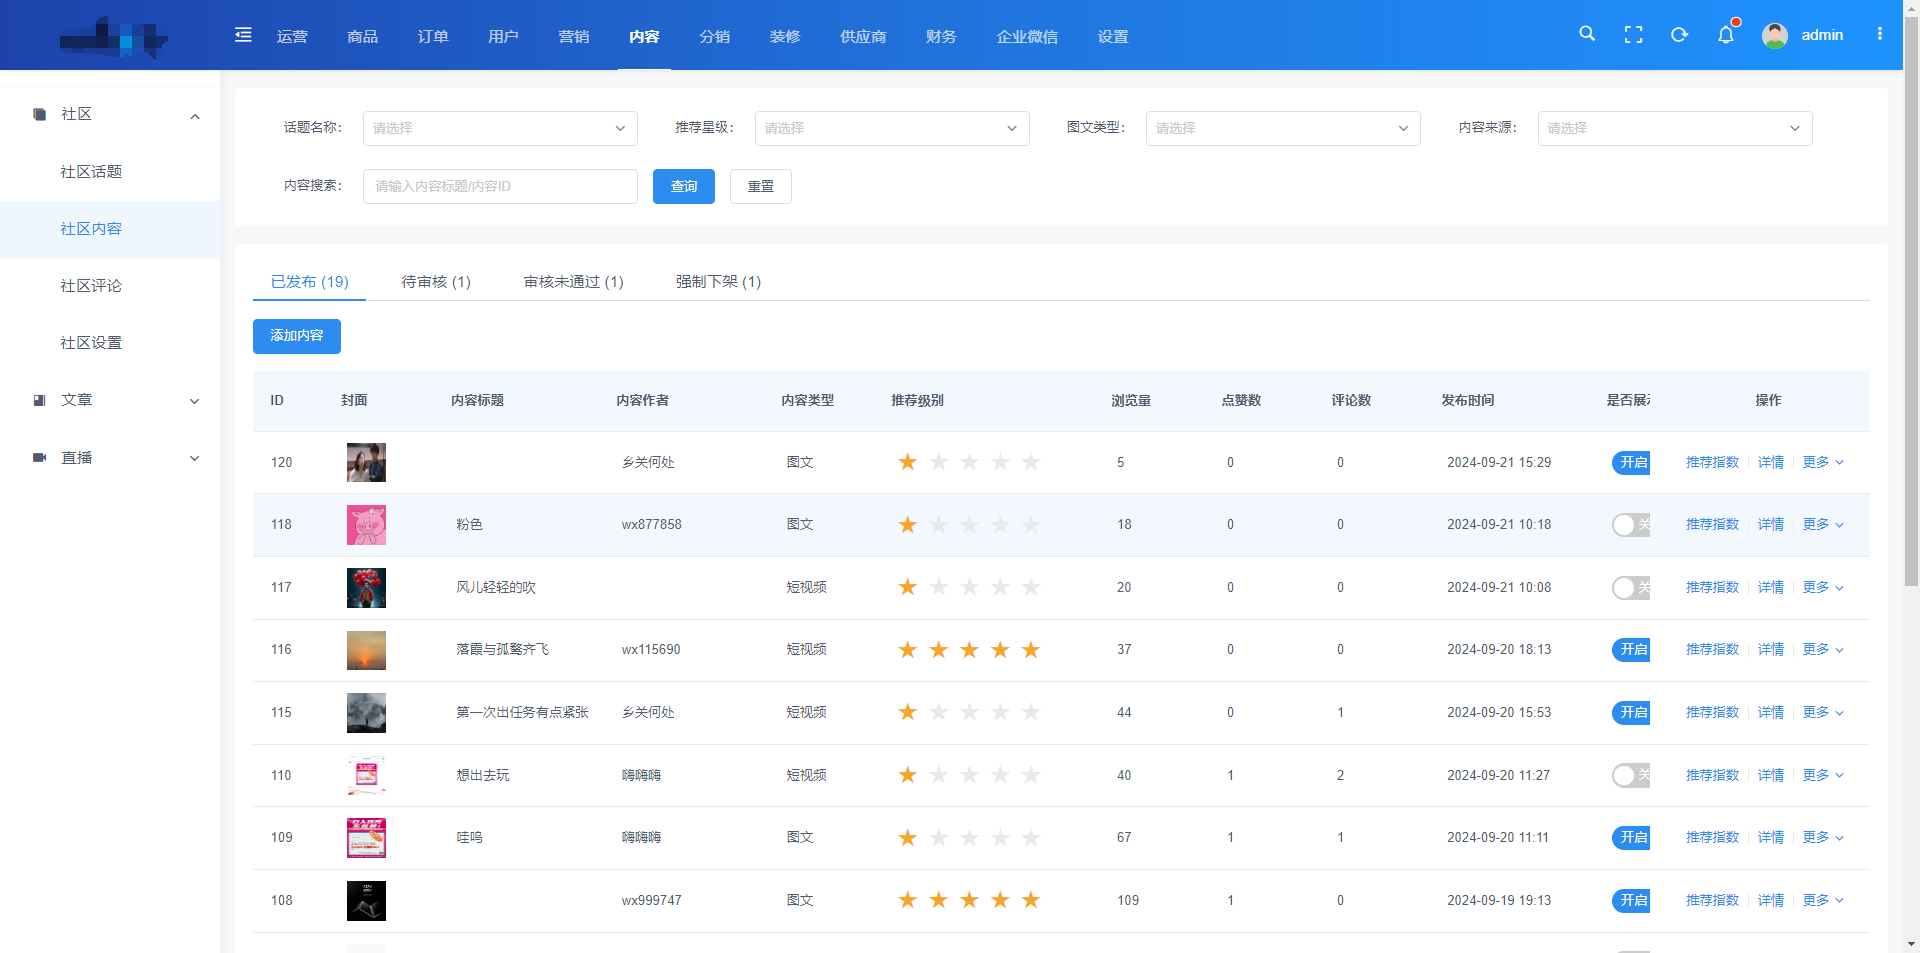This screenshot has height=953, width=1920.
Task: Click the refresh page icon
Action: [x=1679, y=35]
